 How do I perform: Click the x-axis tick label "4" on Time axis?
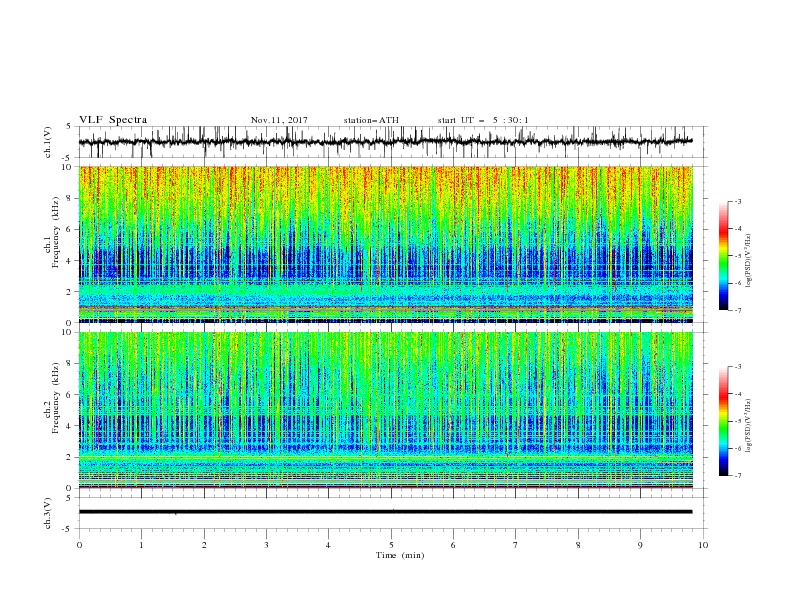(328, 545)
